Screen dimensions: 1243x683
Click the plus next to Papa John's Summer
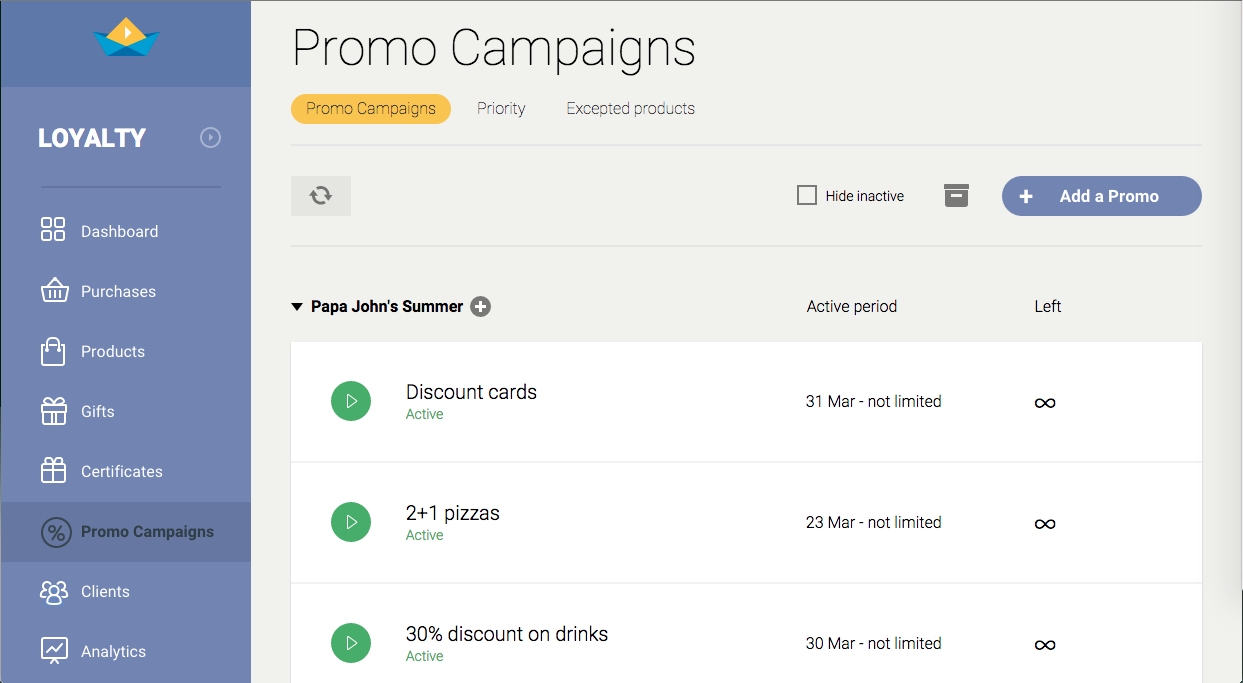point(481,306)
